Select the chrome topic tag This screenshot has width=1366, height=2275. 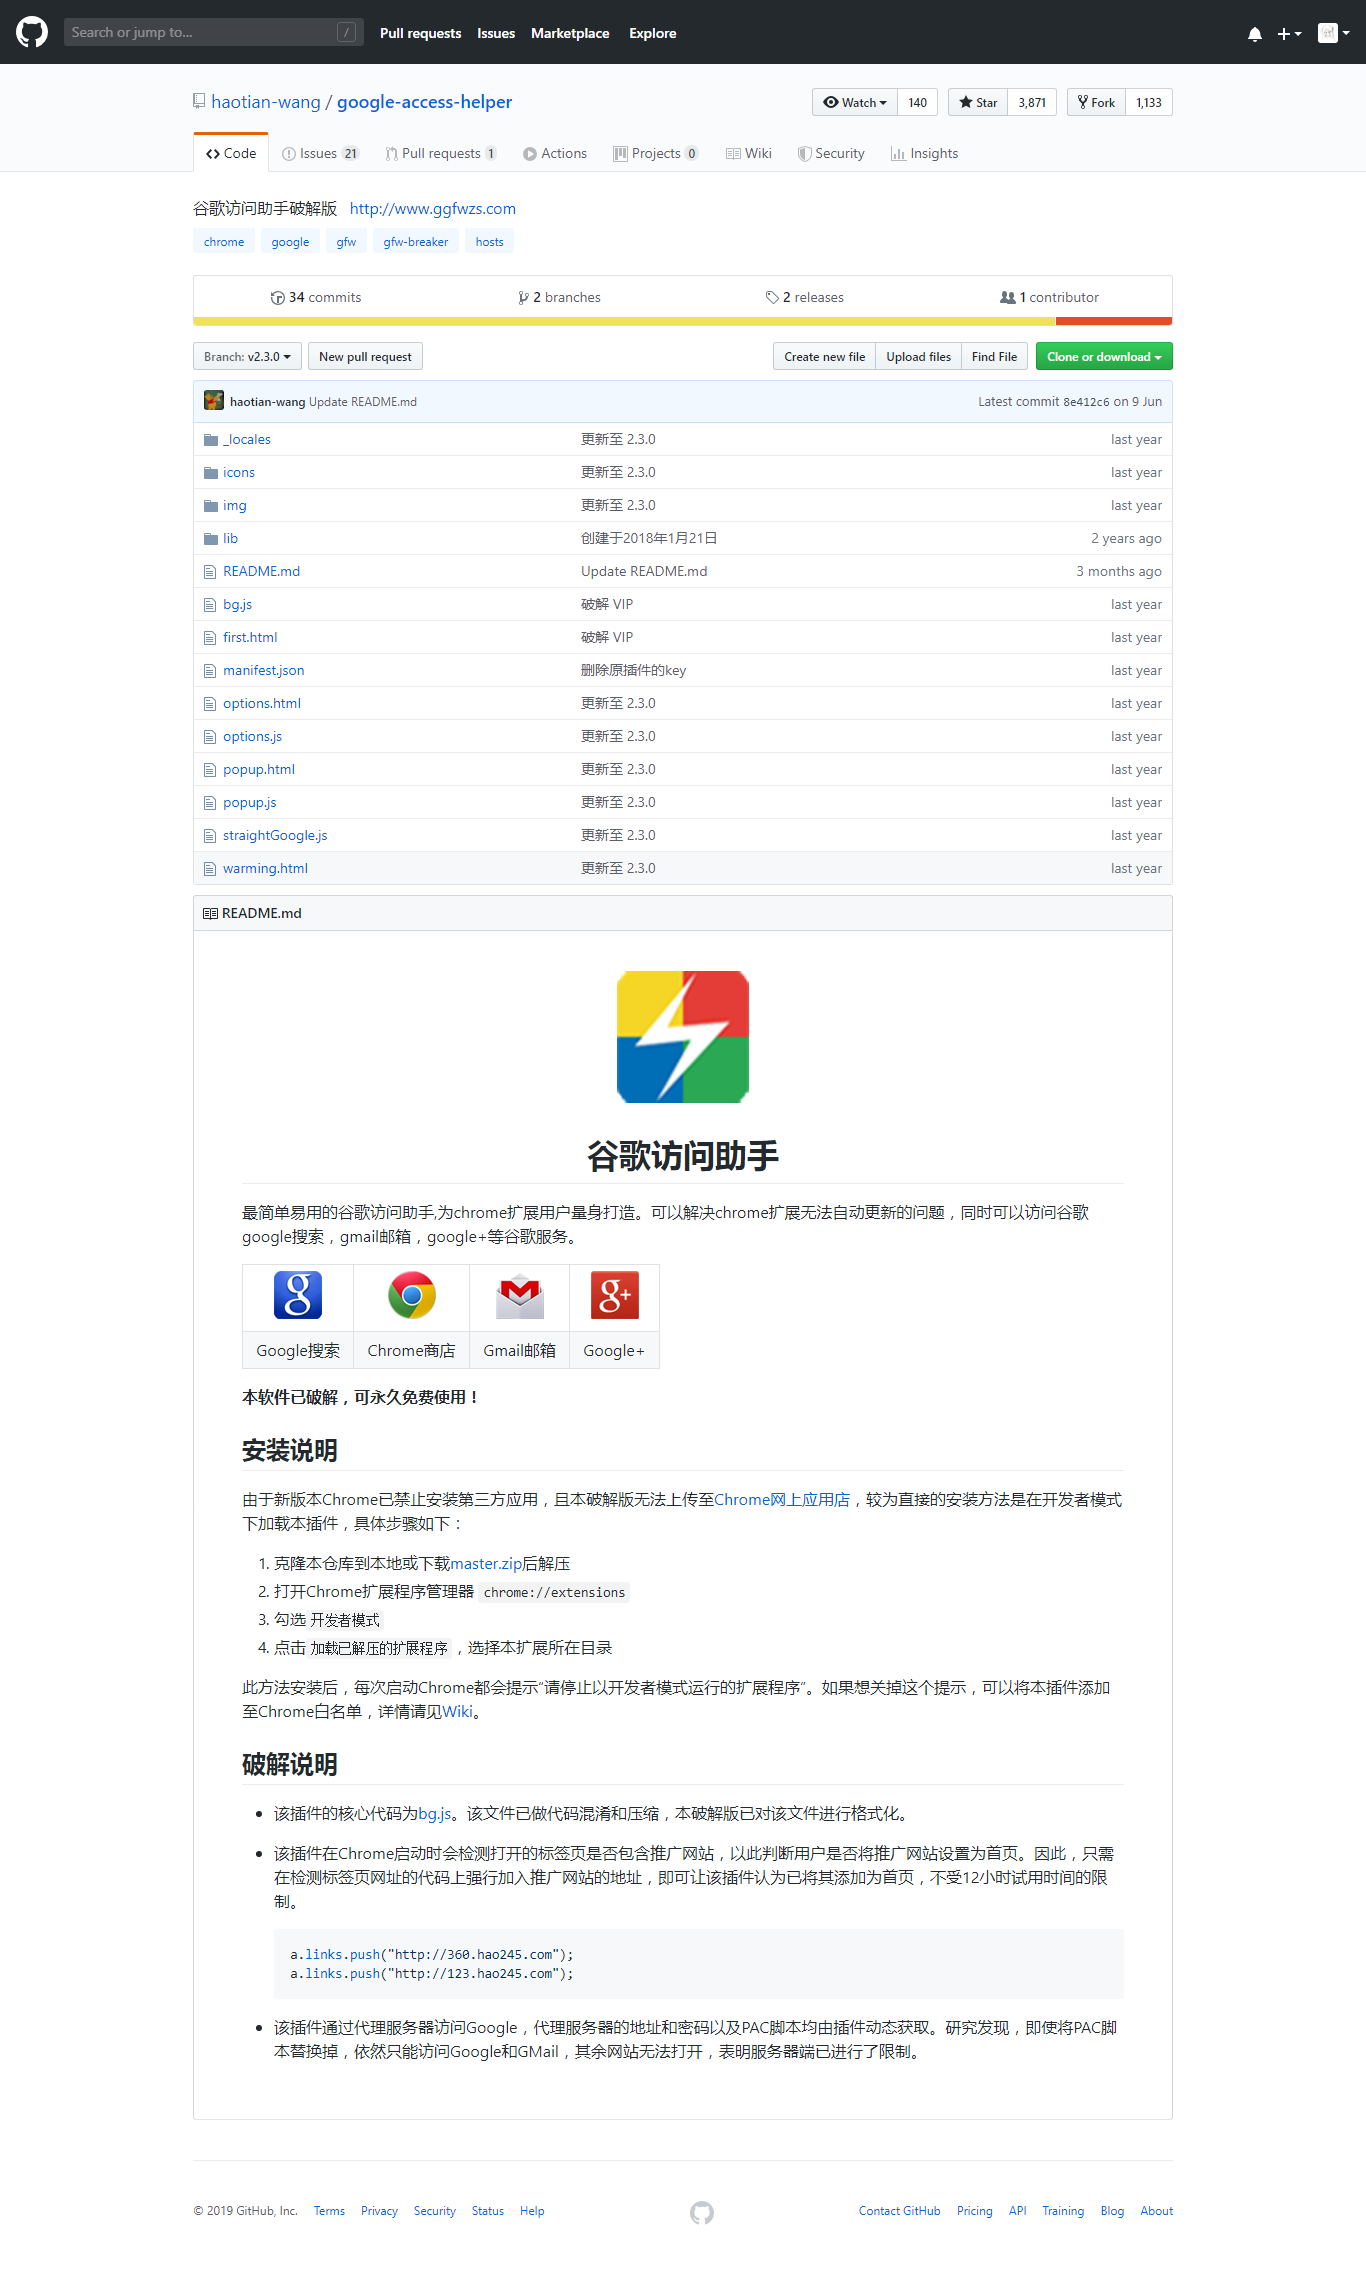point(224,241)
